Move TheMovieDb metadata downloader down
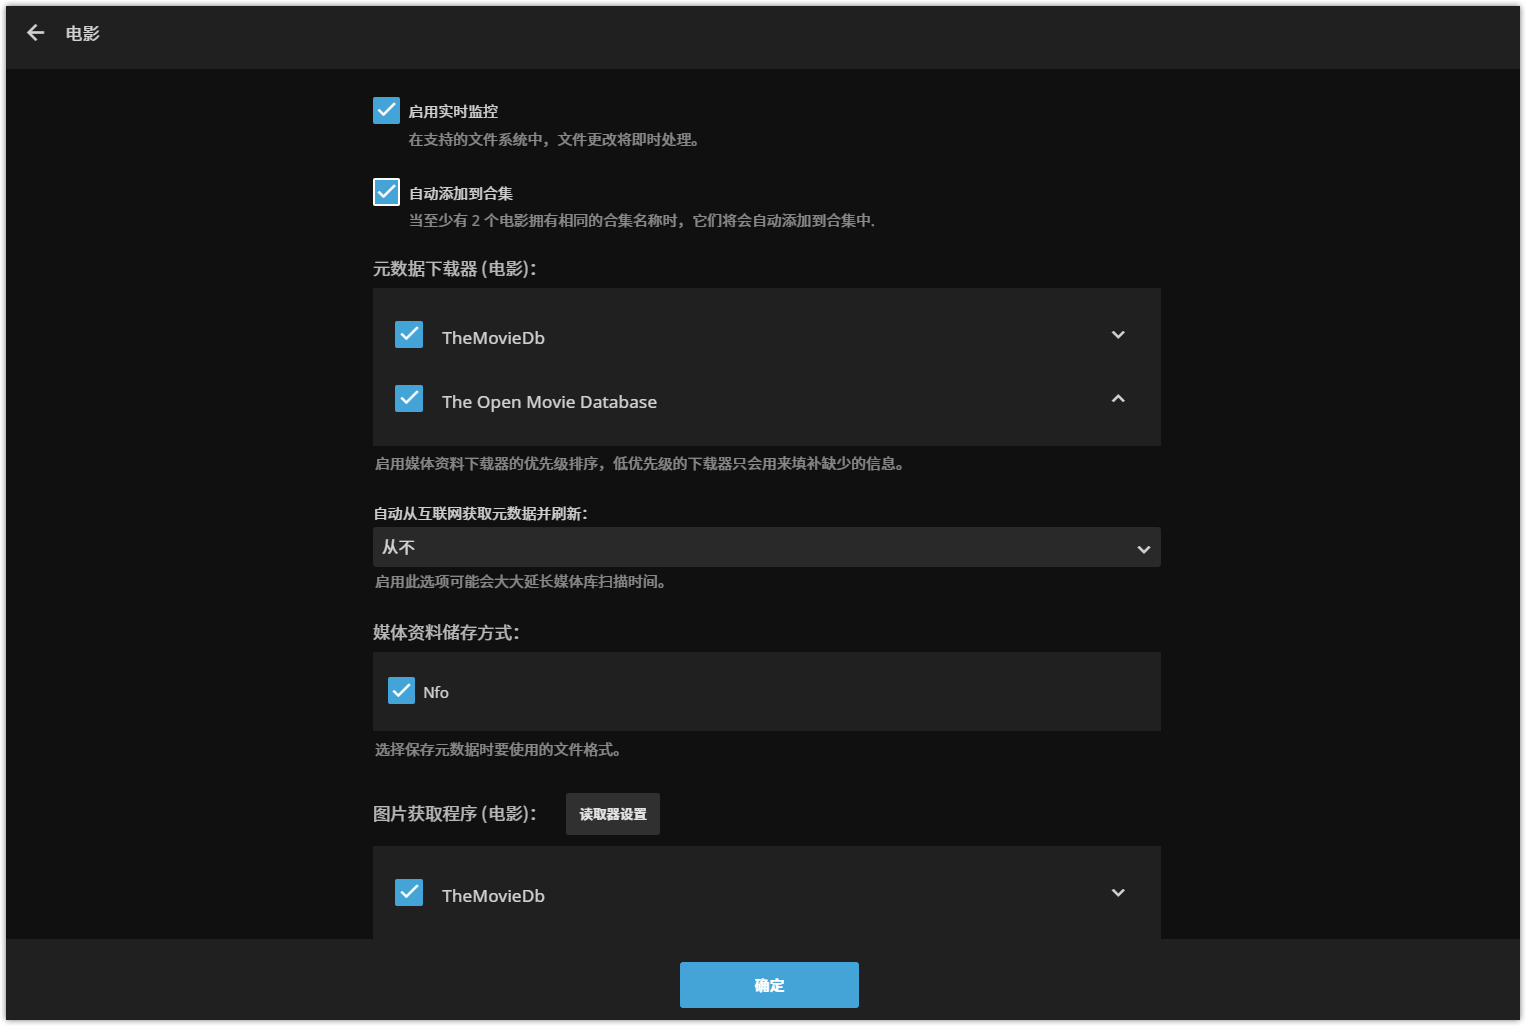1526x1026 pixels. click(x=1118, y=335)
